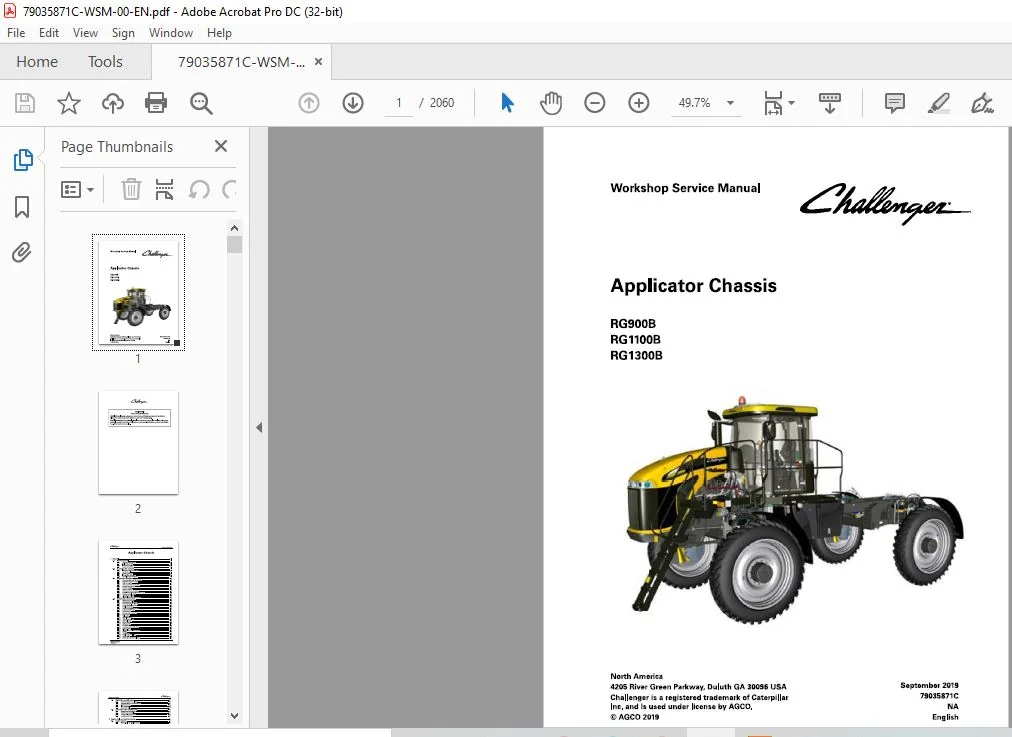The width and height of the screenshot is (1012, 737).
Task: Click the 'September 2019' date text
Action: [929, 685]
